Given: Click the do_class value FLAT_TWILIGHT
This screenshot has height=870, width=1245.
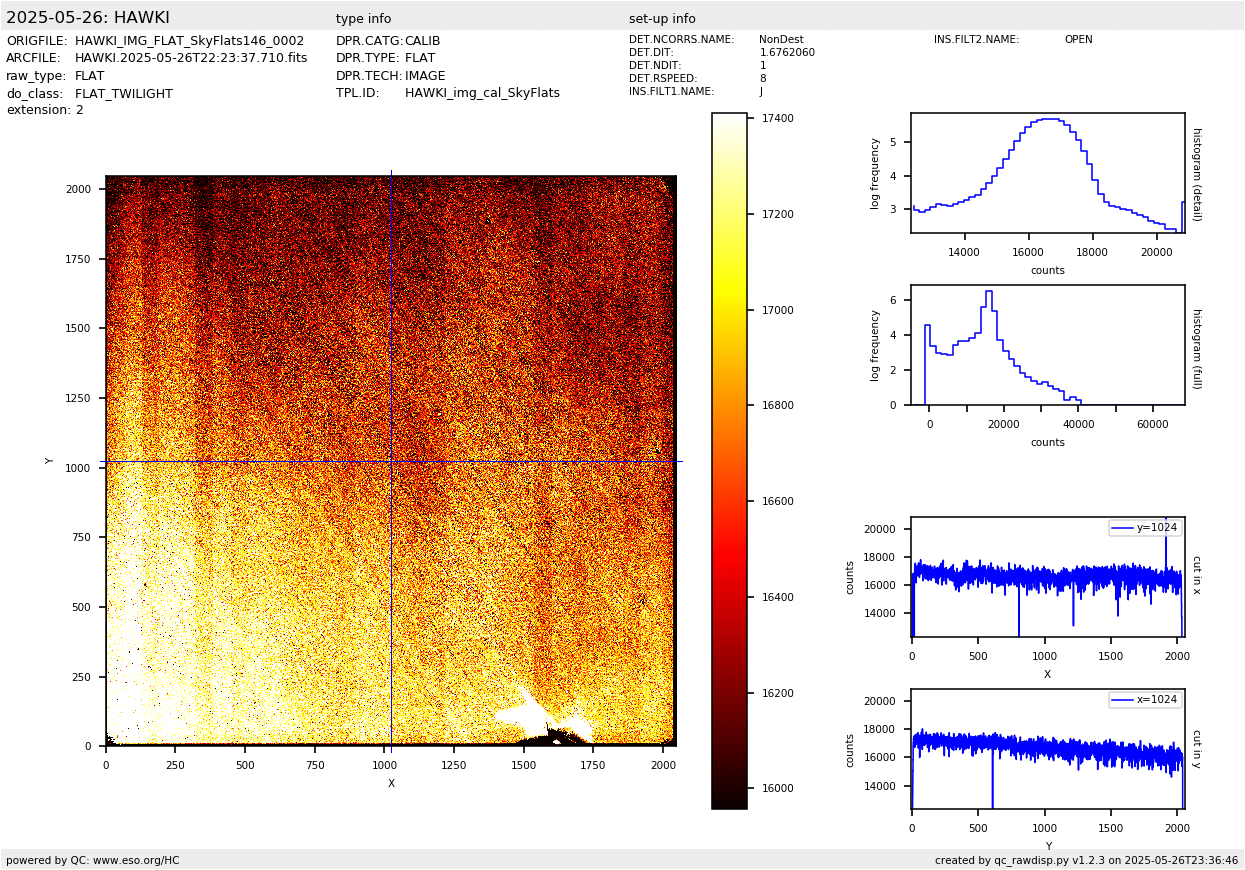Looking at the screenshot, I should 124,94.
